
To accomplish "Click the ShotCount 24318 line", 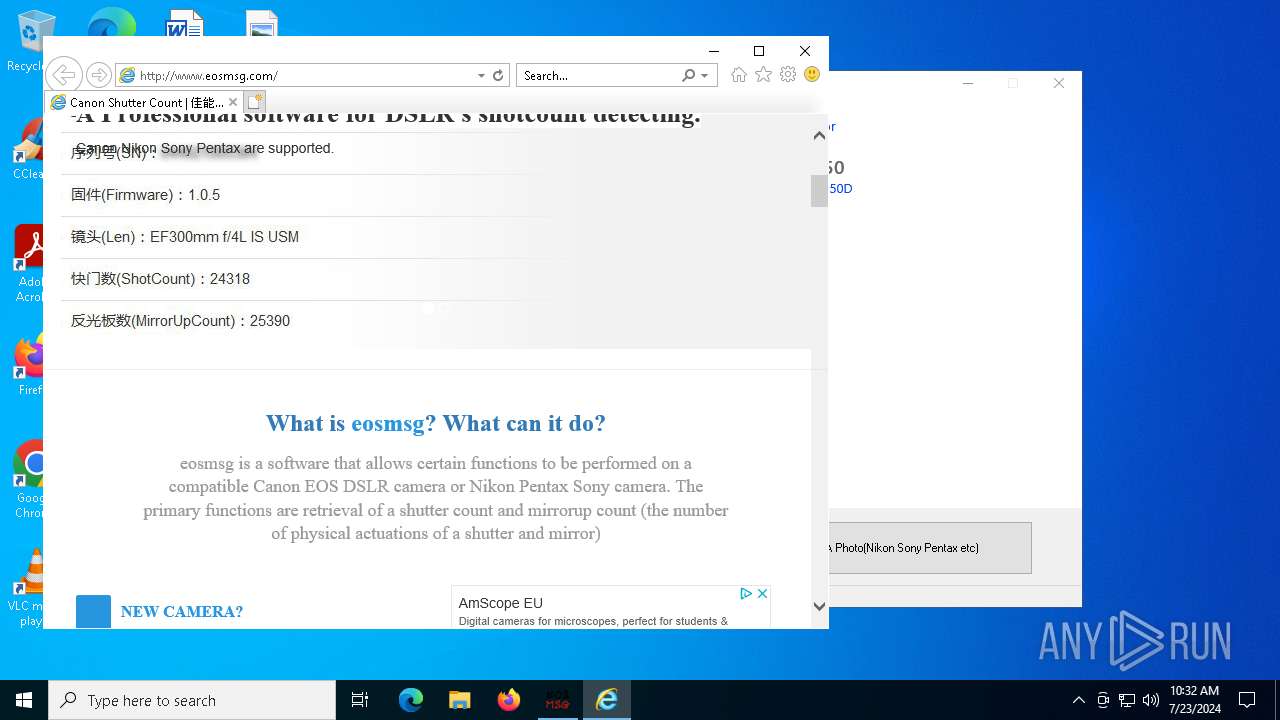I will (x=160, y=279).
